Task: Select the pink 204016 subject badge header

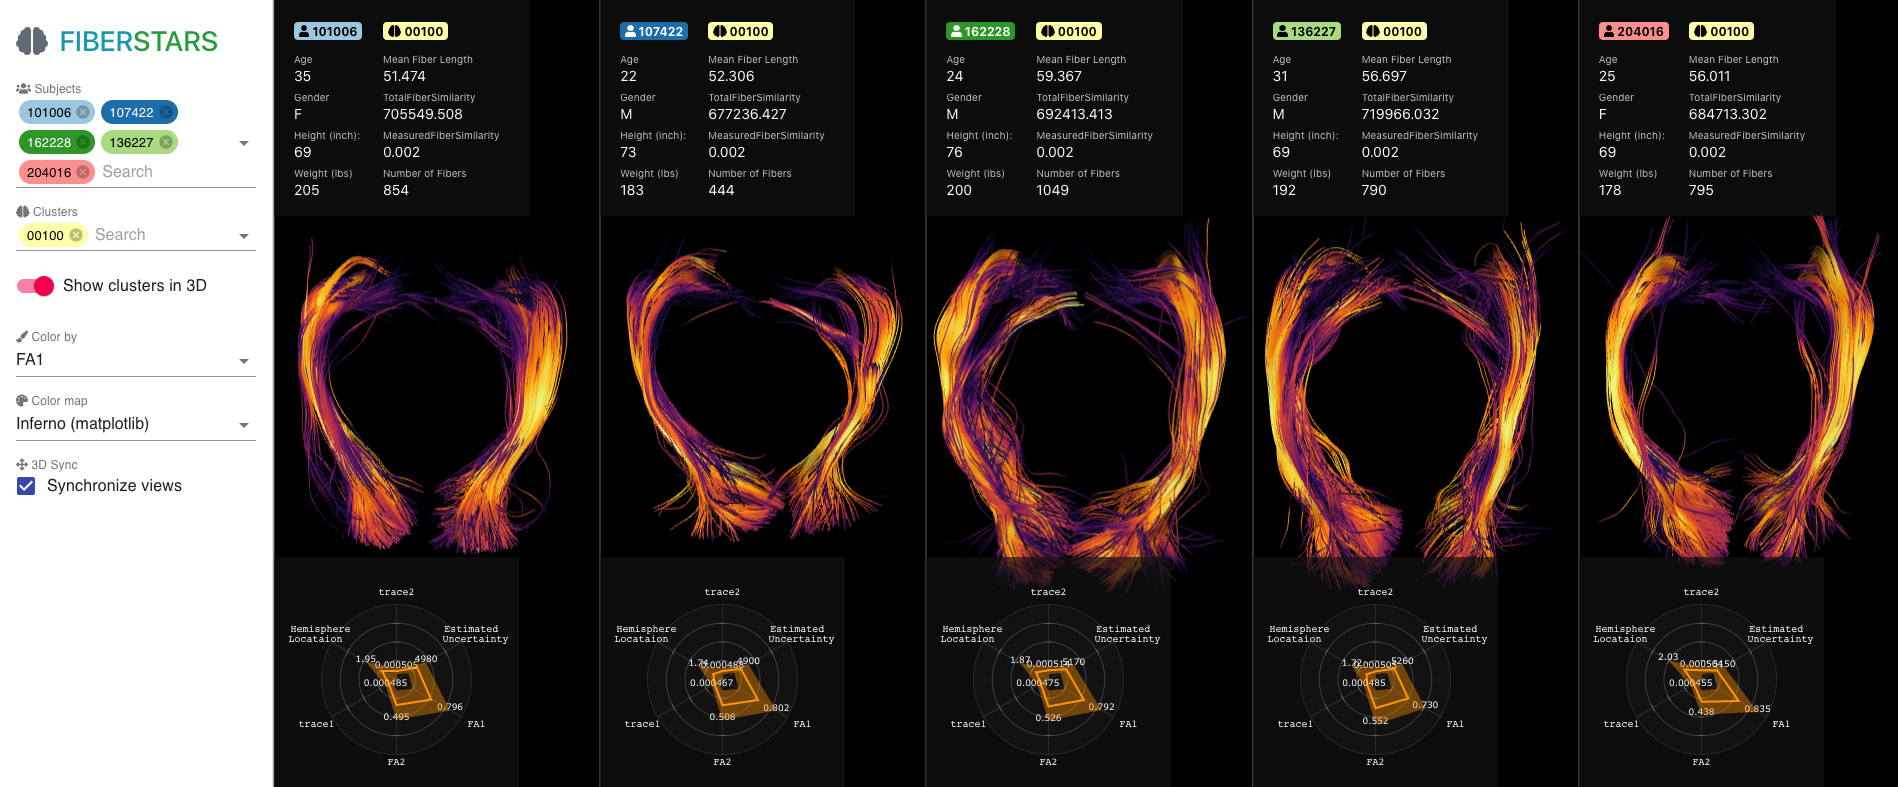Action: [1634, 31]
